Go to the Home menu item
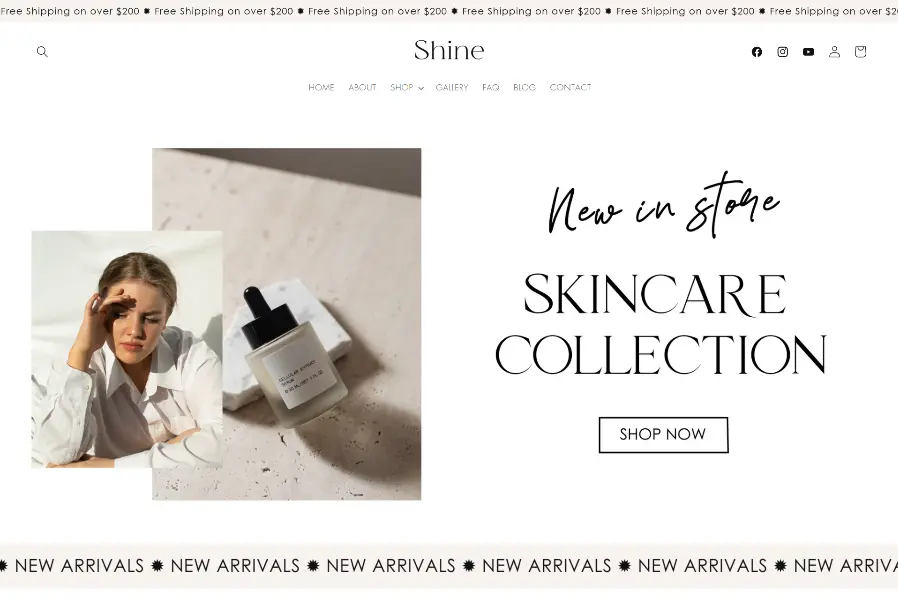 click(x=321, y=88)
